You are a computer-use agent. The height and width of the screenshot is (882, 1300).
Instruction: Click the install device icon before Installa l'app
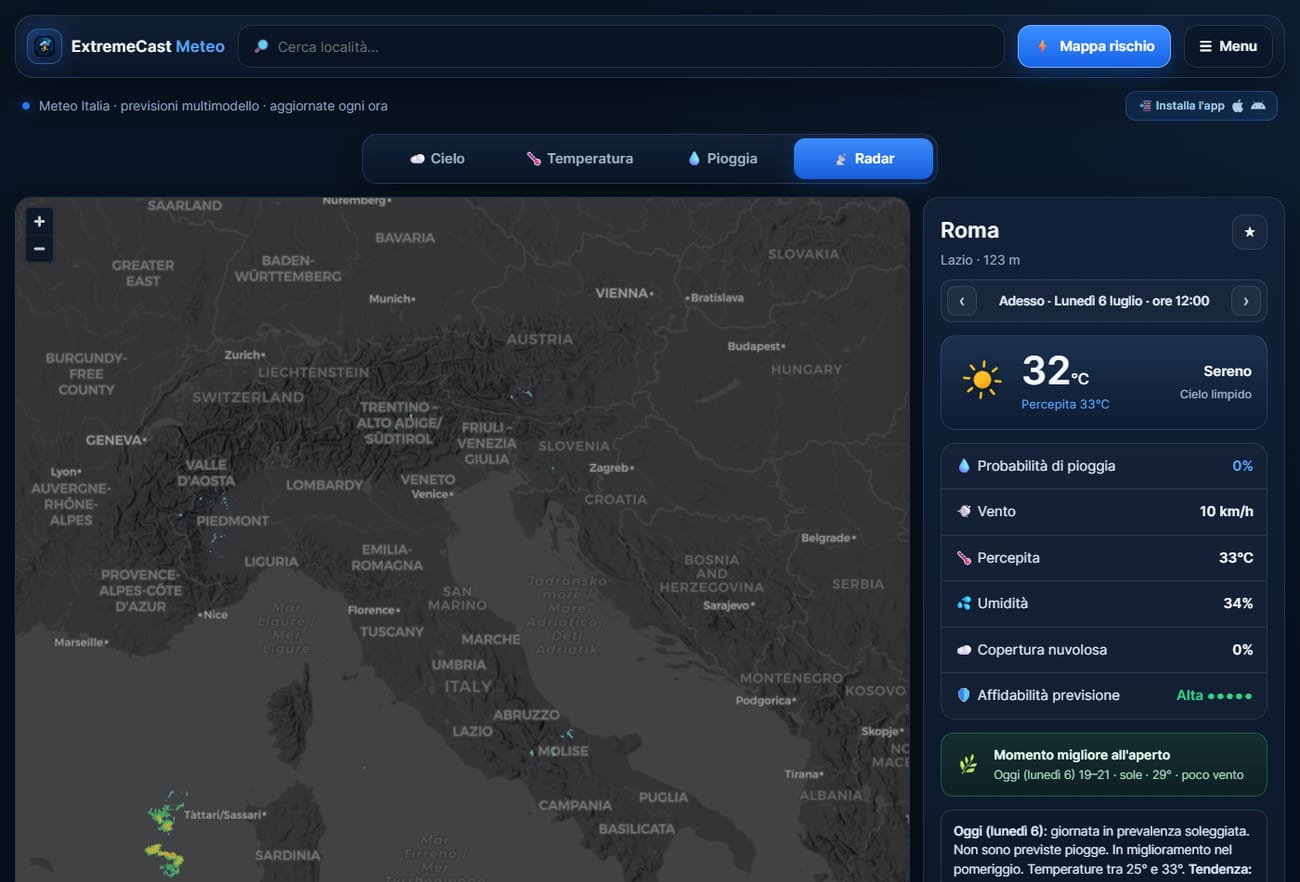[1144, 106]
